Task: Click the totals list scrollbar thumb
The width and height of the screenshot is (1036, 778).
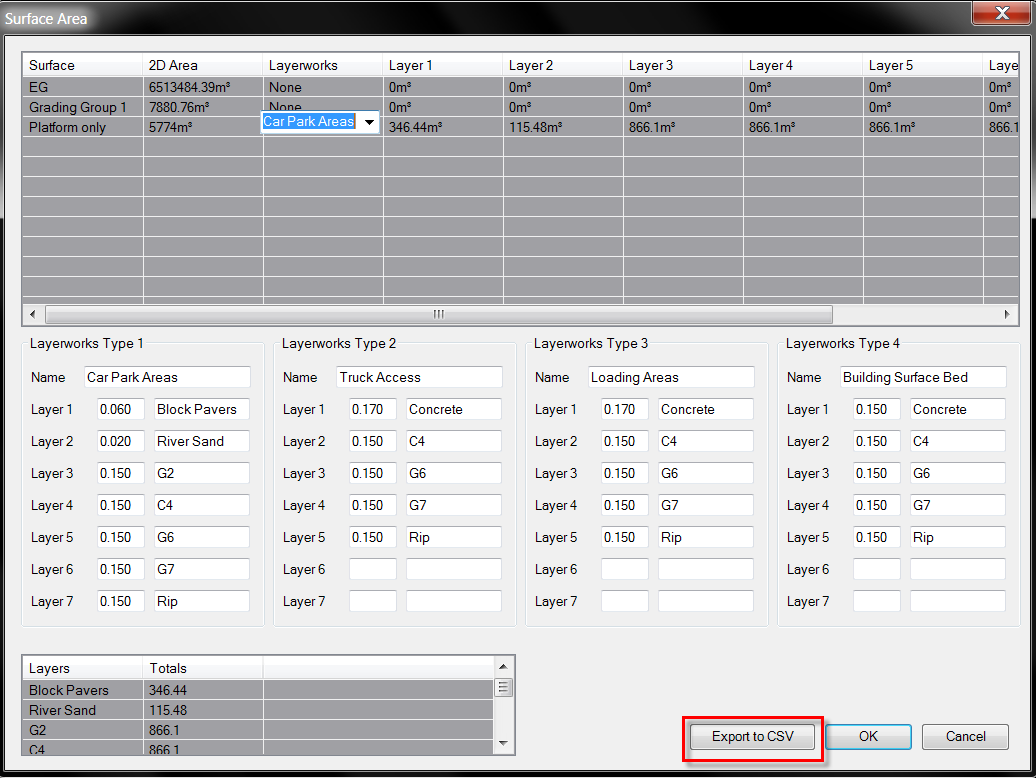Action: point(503,688)
